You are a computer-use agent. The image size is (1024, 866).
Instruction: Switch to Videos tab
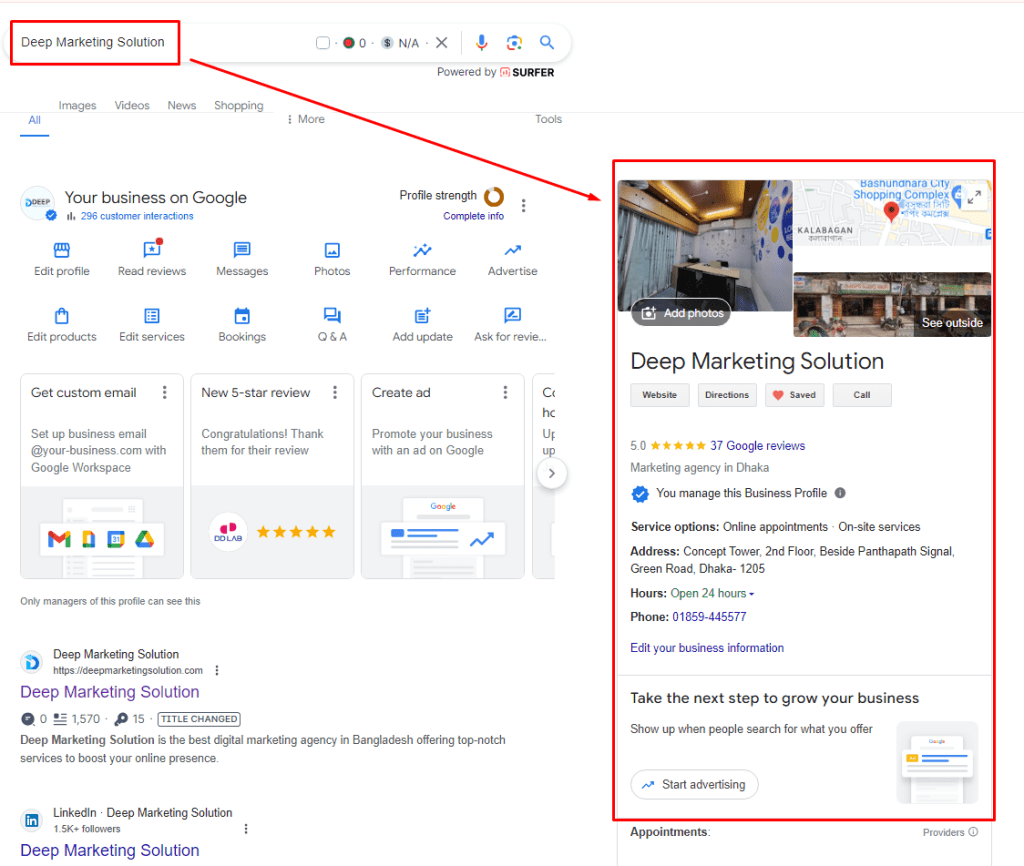(132, 105)
